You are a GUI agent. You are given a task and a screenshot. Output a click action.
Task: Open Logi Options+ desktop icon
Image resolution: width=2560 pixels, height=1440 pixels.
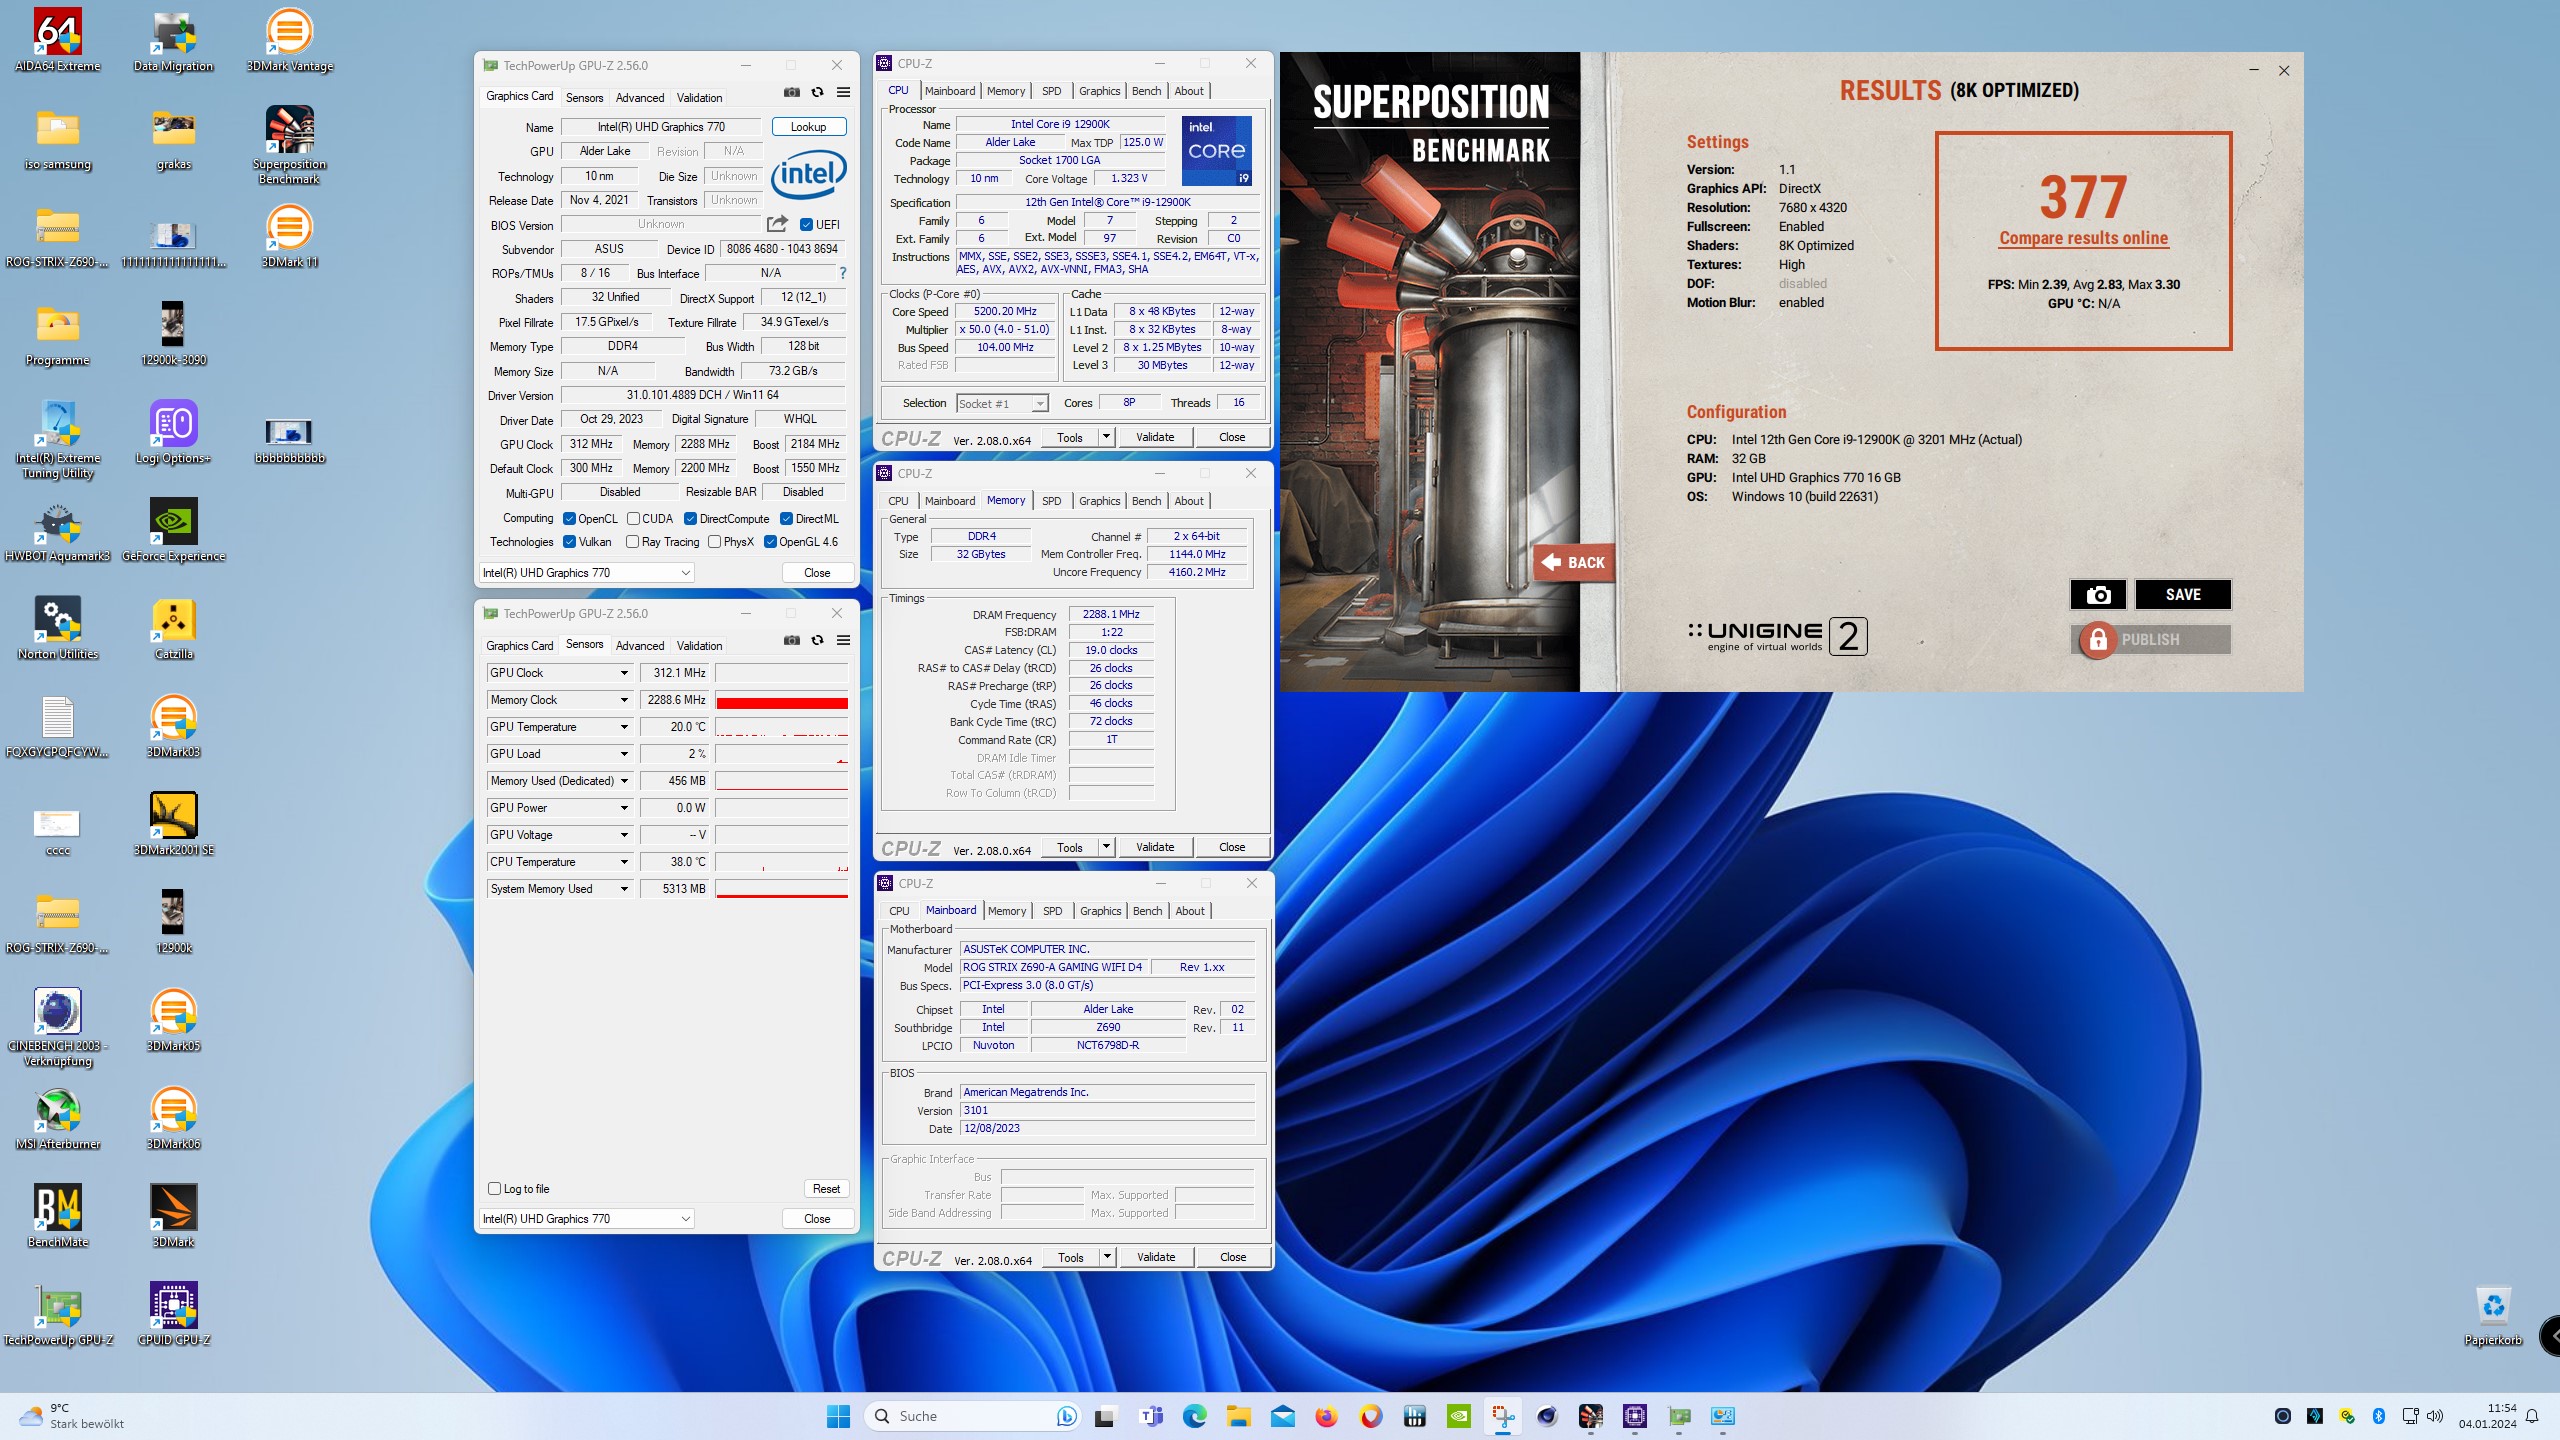point(174,433)
